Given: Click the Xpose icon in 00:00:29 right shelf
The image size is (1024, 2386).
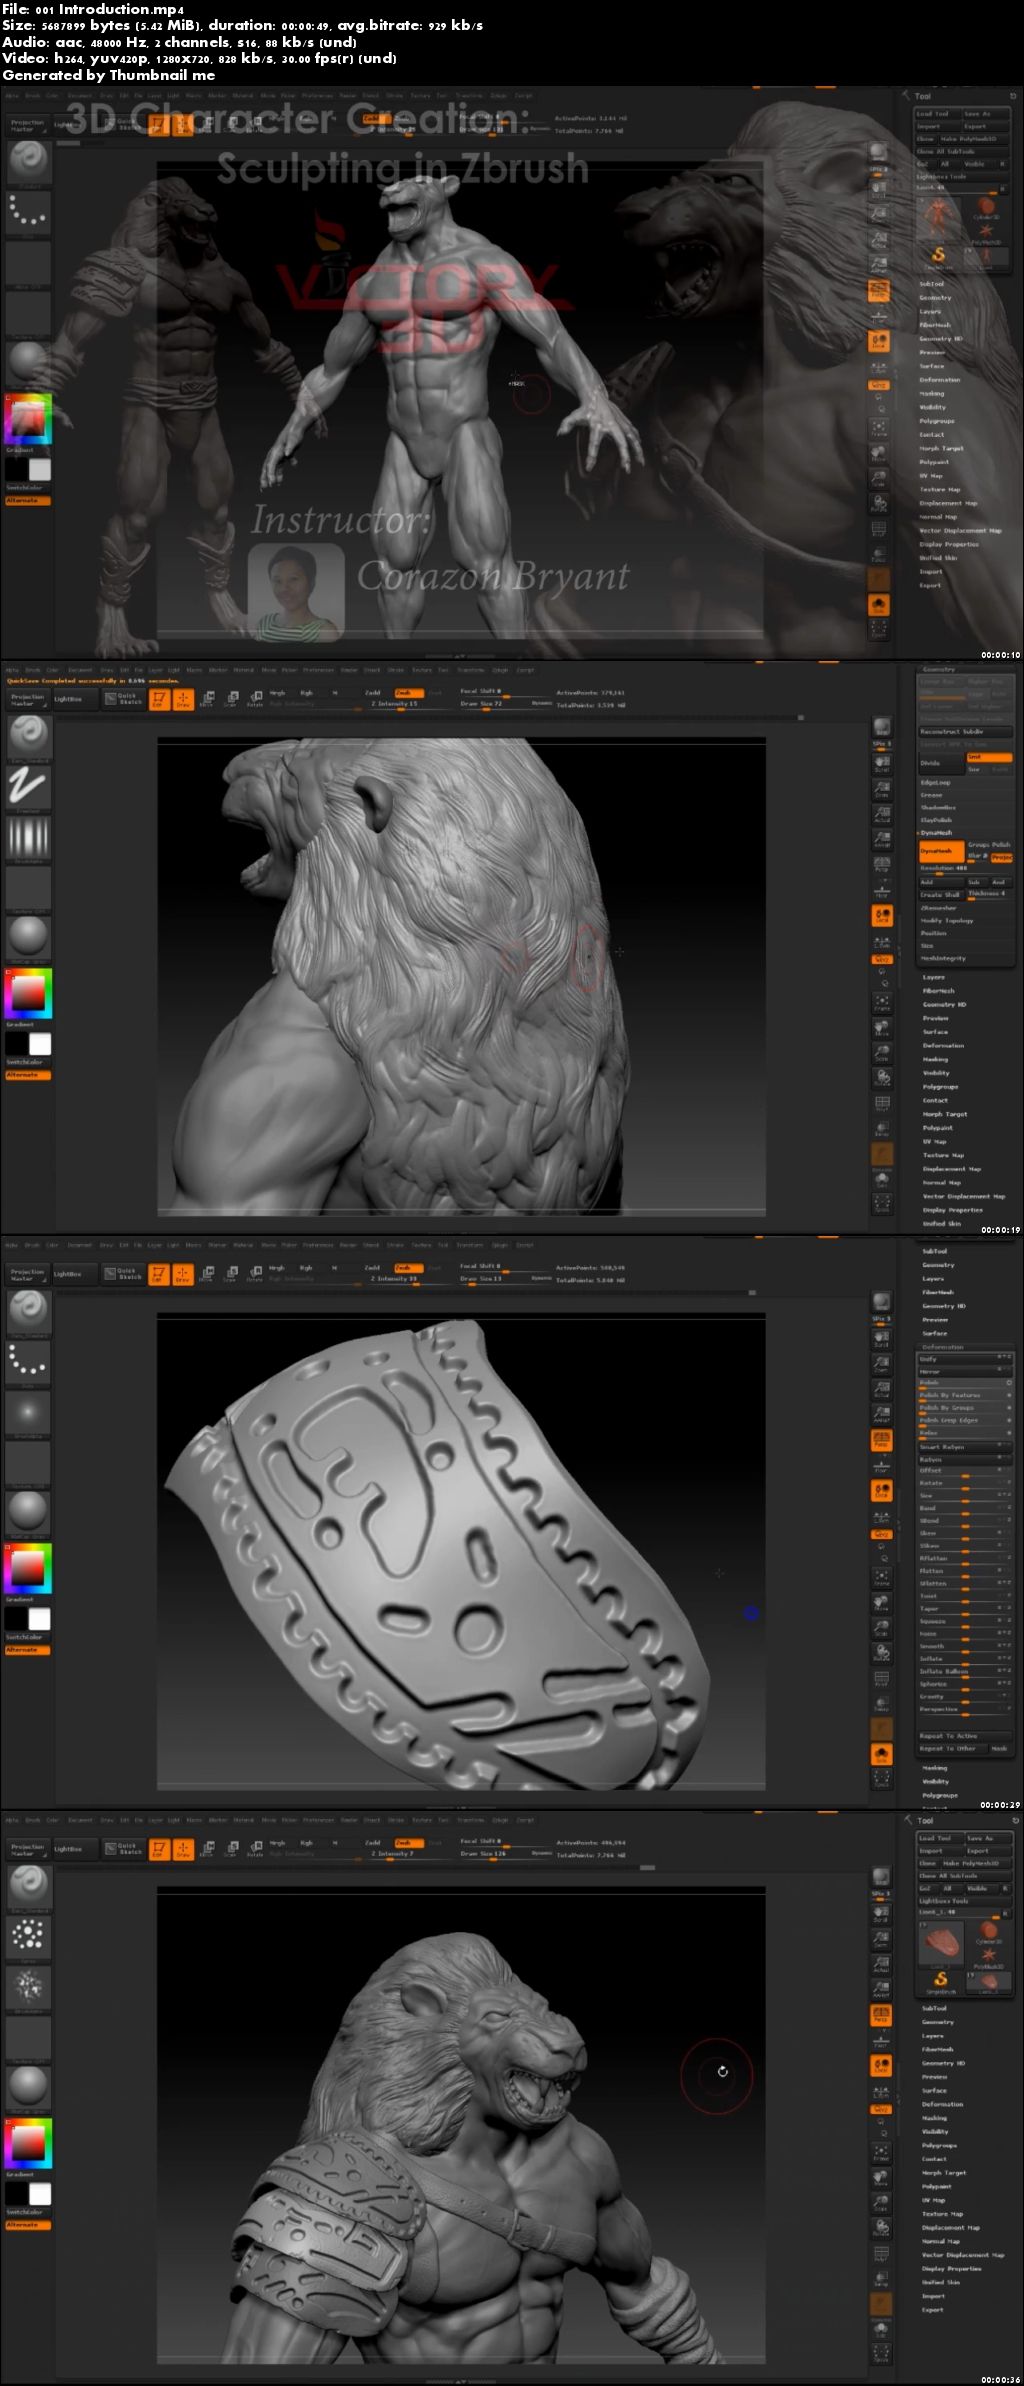Looking at the screenshot, I should pyautogui.click(x=881, y=1778).
